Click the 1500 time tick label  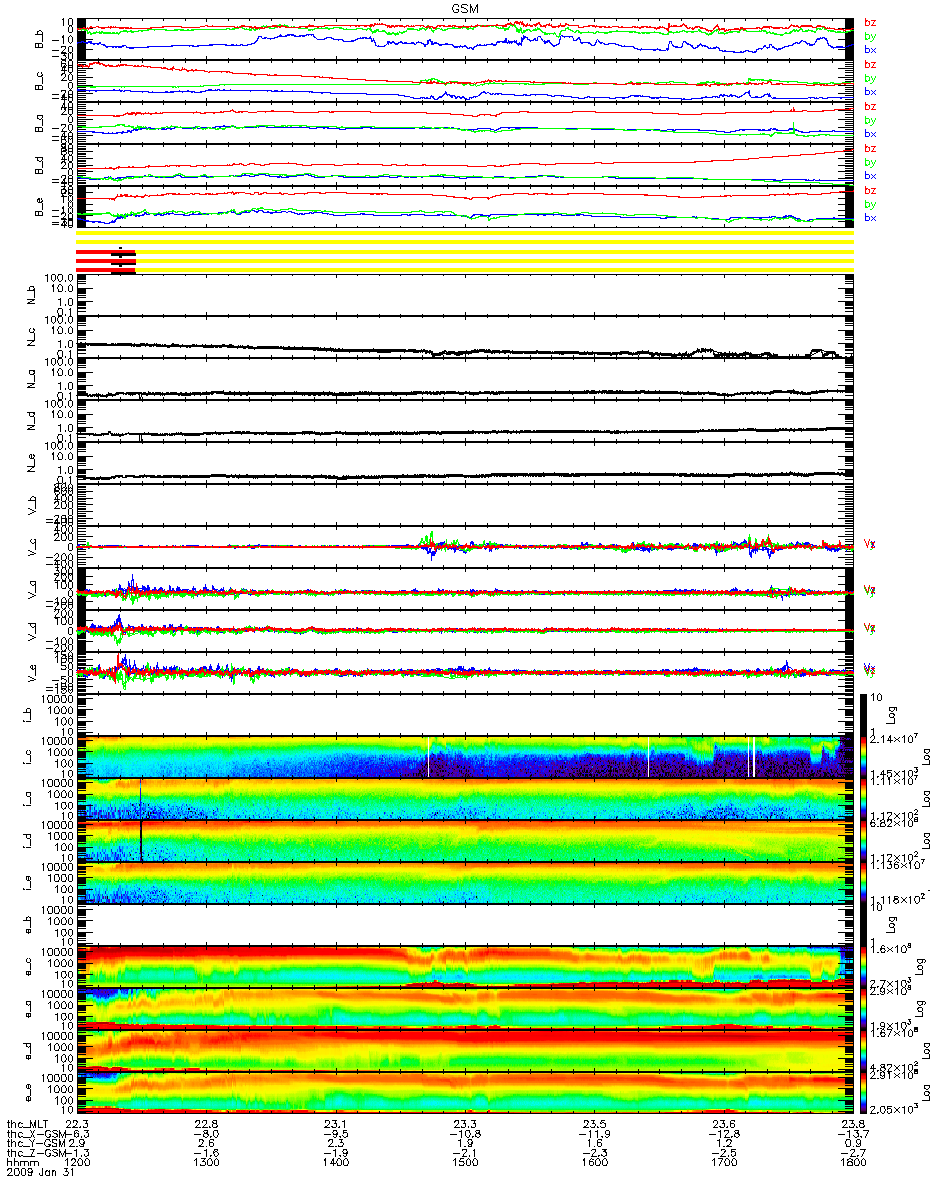pos(464,1163)
